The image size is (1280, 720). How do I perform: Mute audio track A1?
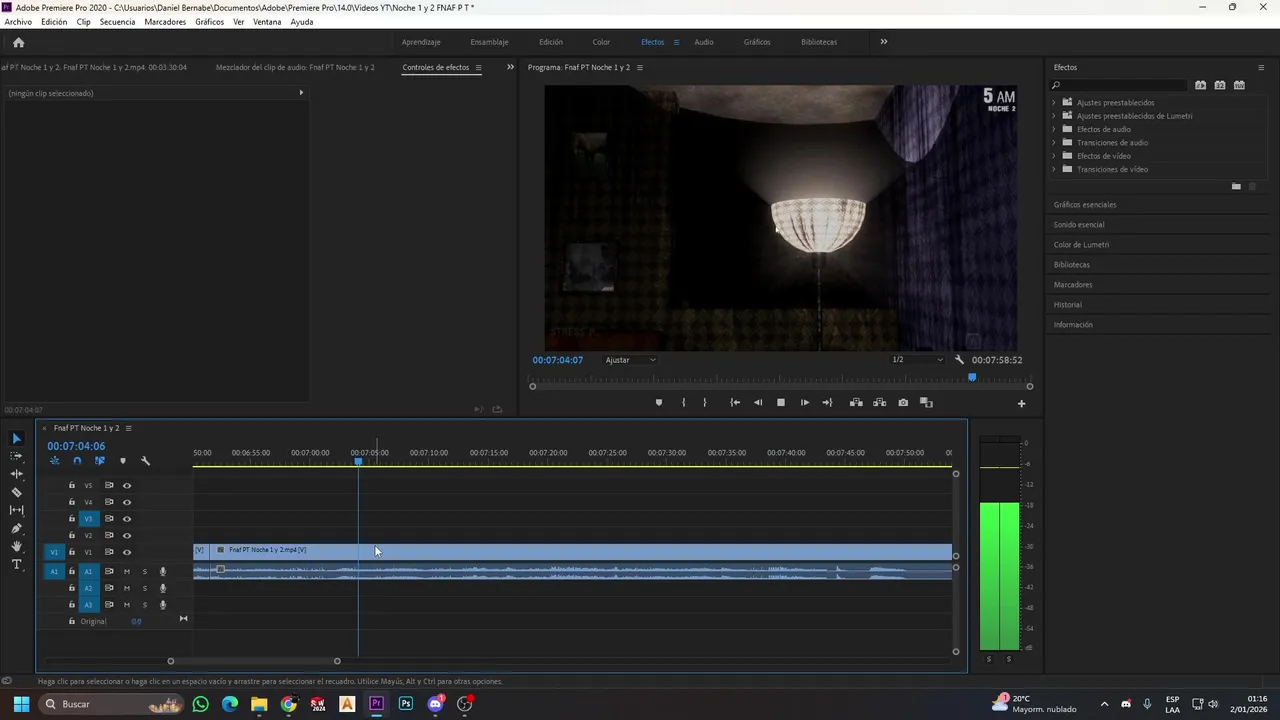[x=127, y=572]
